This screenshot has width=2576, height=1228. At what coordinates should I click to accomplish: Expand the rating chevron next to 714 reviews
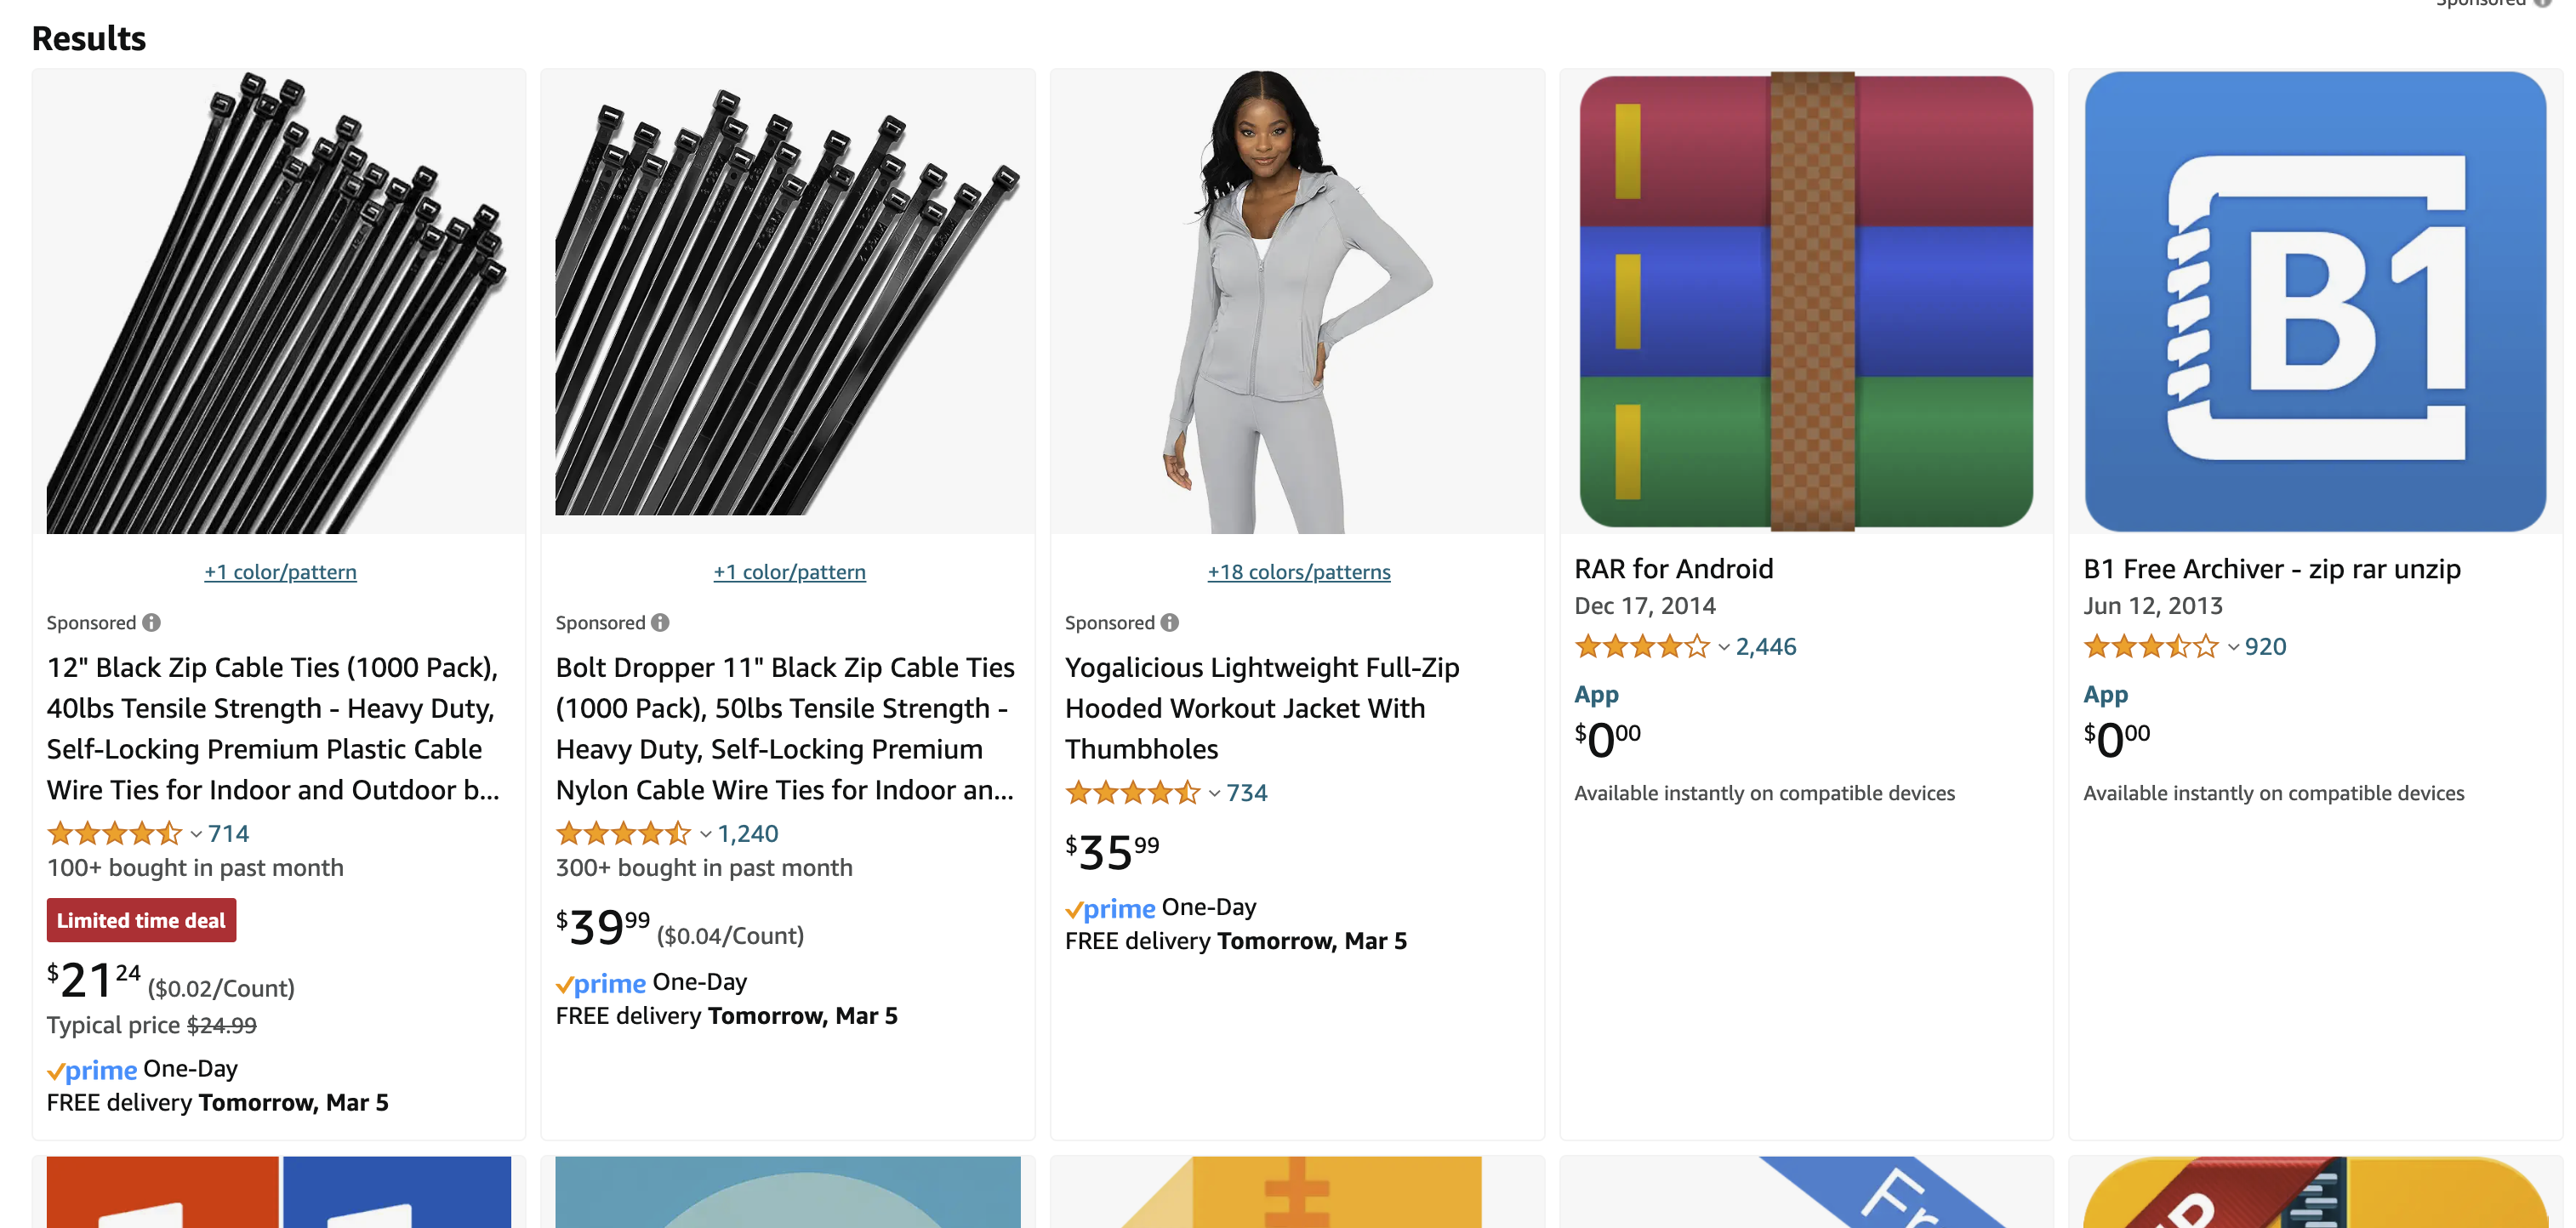[x=196, y=834]
